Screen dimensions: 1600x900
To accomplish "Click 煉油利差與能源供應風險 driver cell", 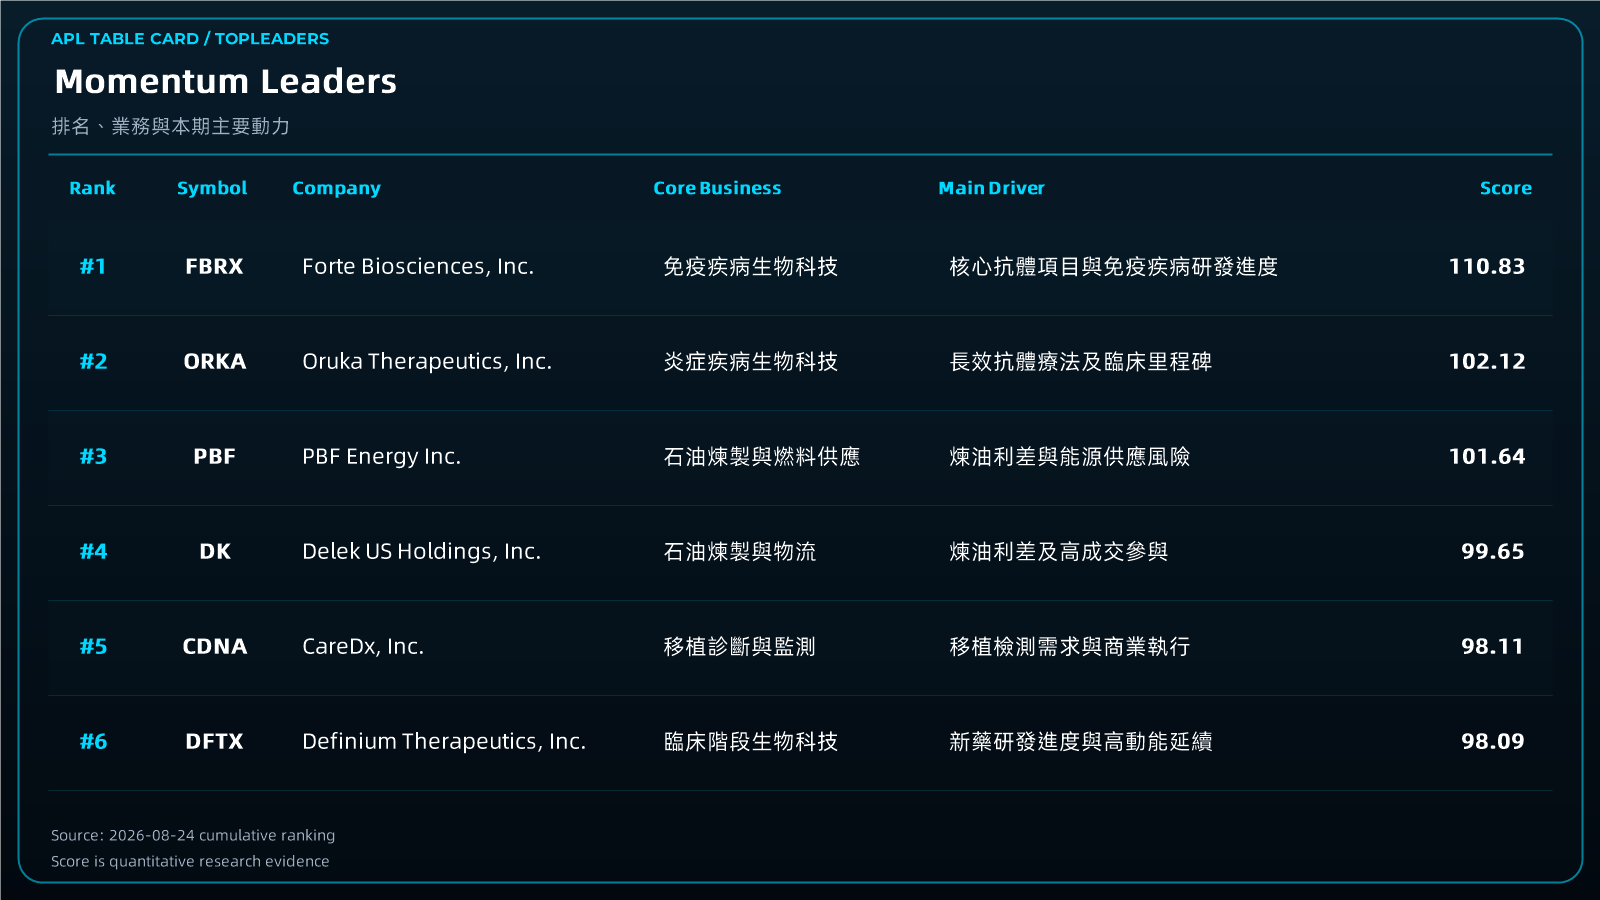I will 1070,456.
